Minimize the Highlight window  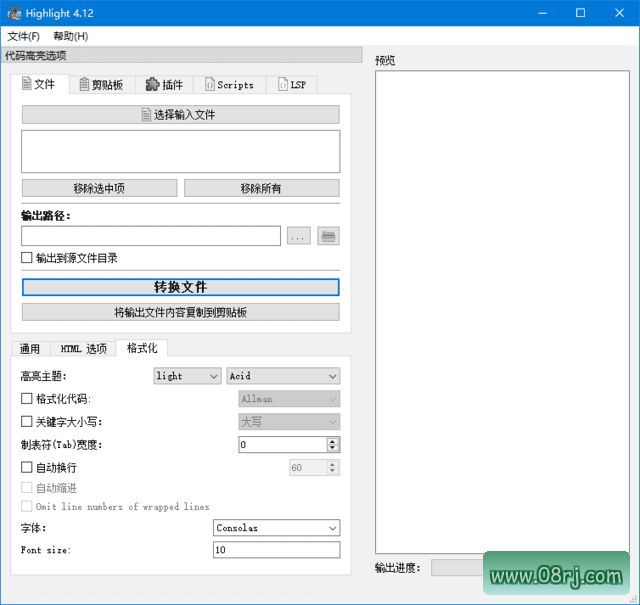point(542,13)
